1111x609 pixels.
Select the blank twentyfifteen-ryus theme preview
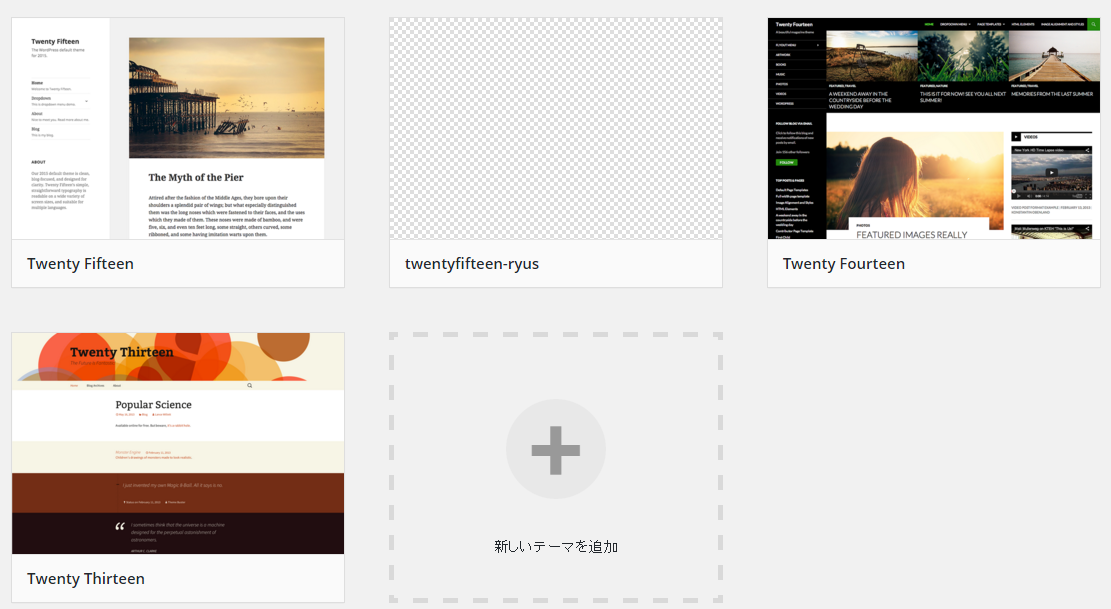tap(556, 129)
